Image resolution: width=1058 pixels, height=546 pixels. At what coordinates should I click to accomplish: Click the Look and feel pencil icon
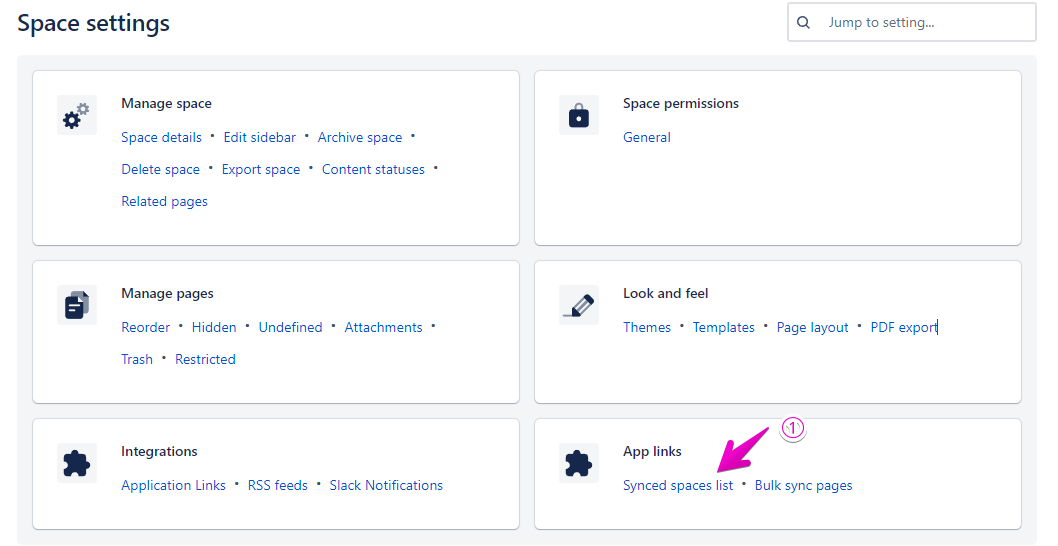pos(579,305)
